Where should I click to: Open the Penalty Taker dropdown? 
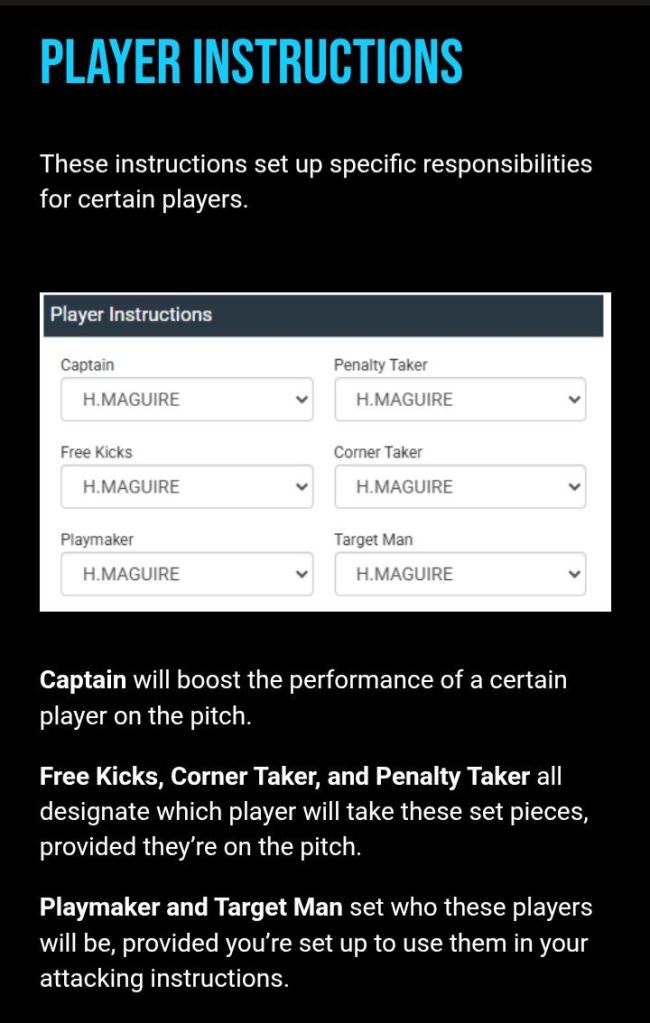click(x=460, y=400)
